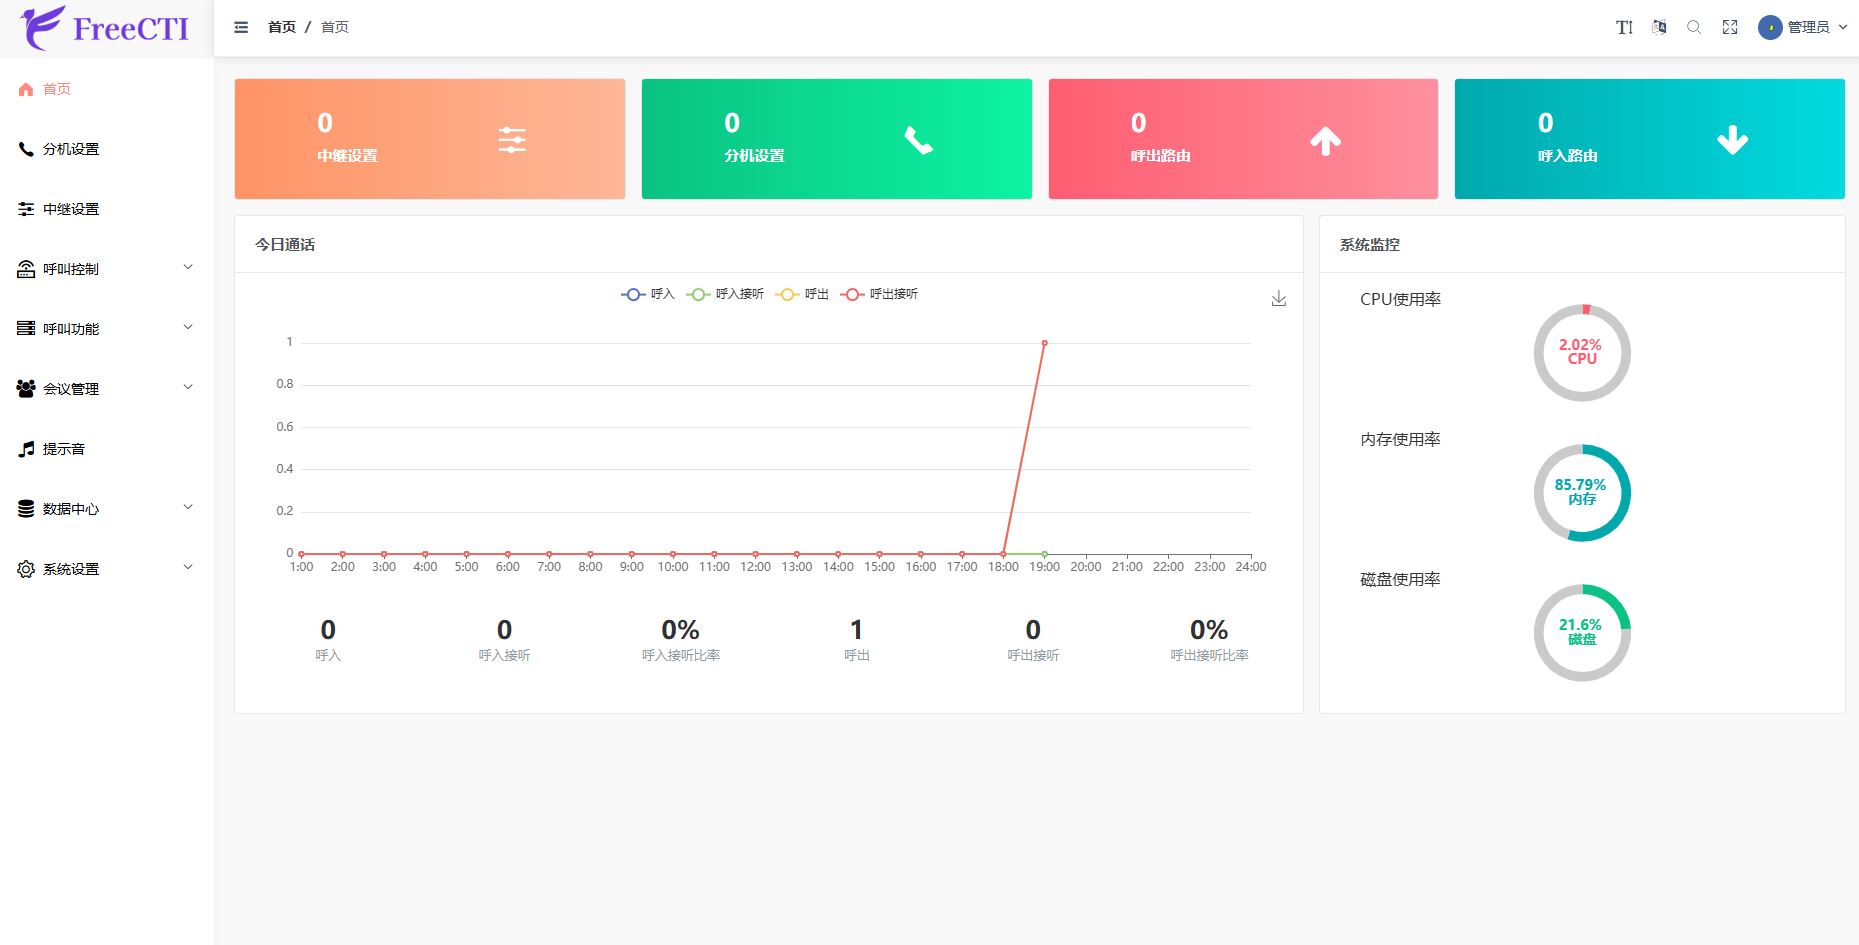Viewport: 1859px width, 945px height.
Task: Open the search magnifier icon
Action: [1694, 27]
